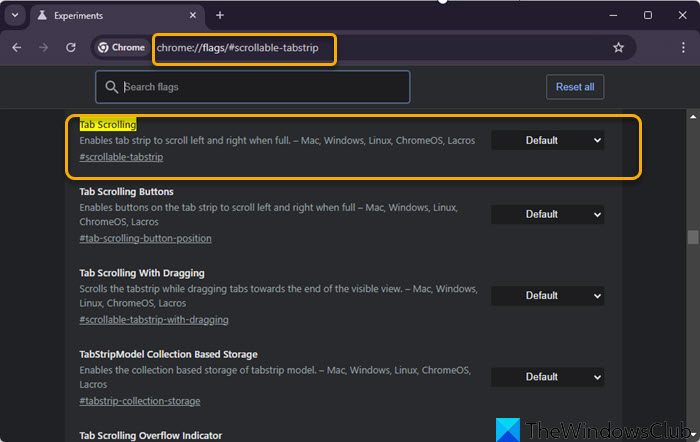700x442 pixels.
Task: Click the Chrome site info chip
Action: click(121, 47)
